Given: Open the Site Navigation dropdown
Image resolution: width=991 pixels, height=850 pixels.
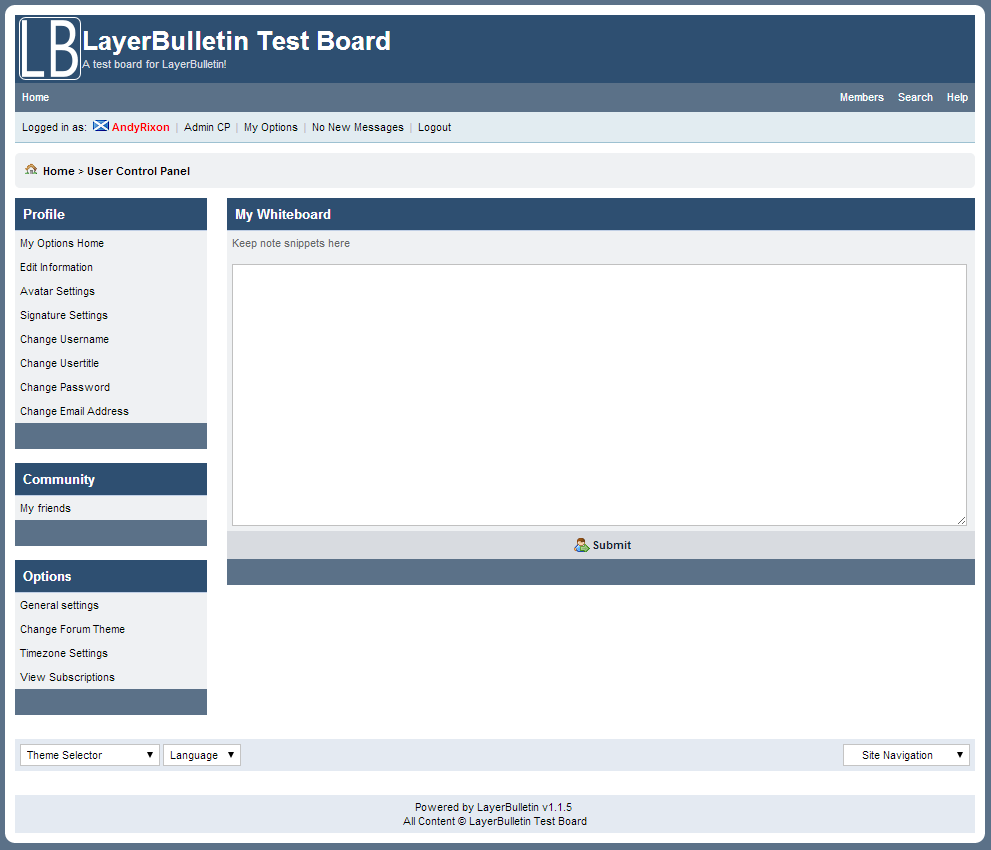Looking at the screenshot, I should click(x=905, y=754).
